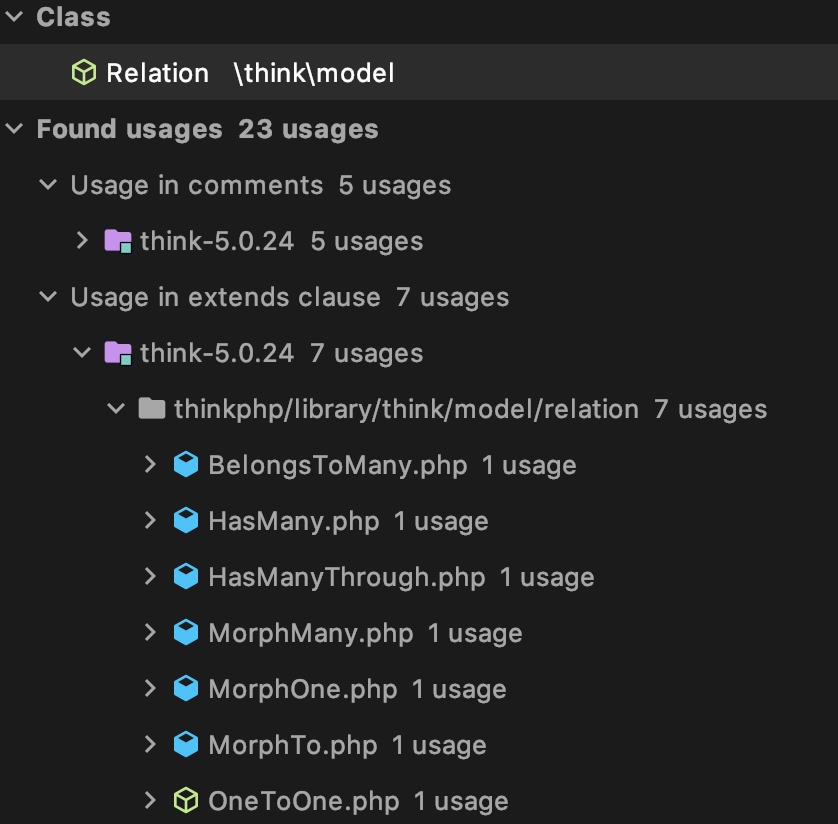
Task: Click the think-5.0.24 module icon under comments
Action: tap(118, 241)
